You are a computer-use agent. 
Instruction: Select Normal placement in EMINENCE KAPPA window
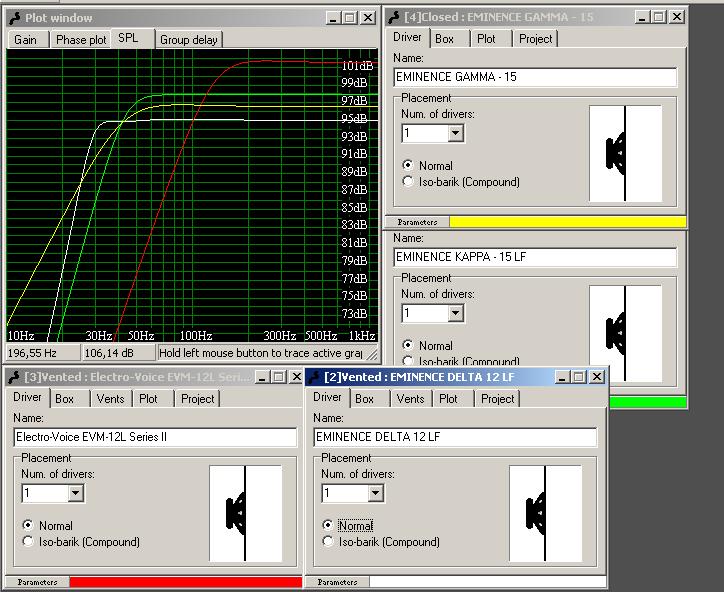(x=428, y=345)
